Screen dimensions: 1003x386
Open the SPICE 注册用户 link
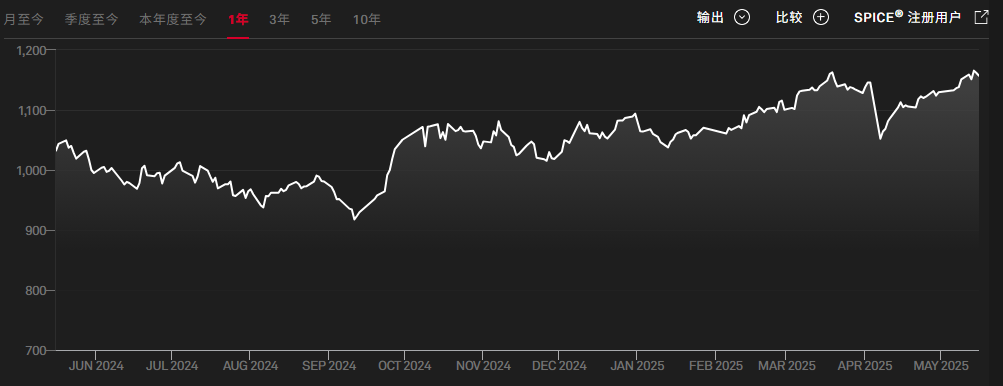pos(907,18)
